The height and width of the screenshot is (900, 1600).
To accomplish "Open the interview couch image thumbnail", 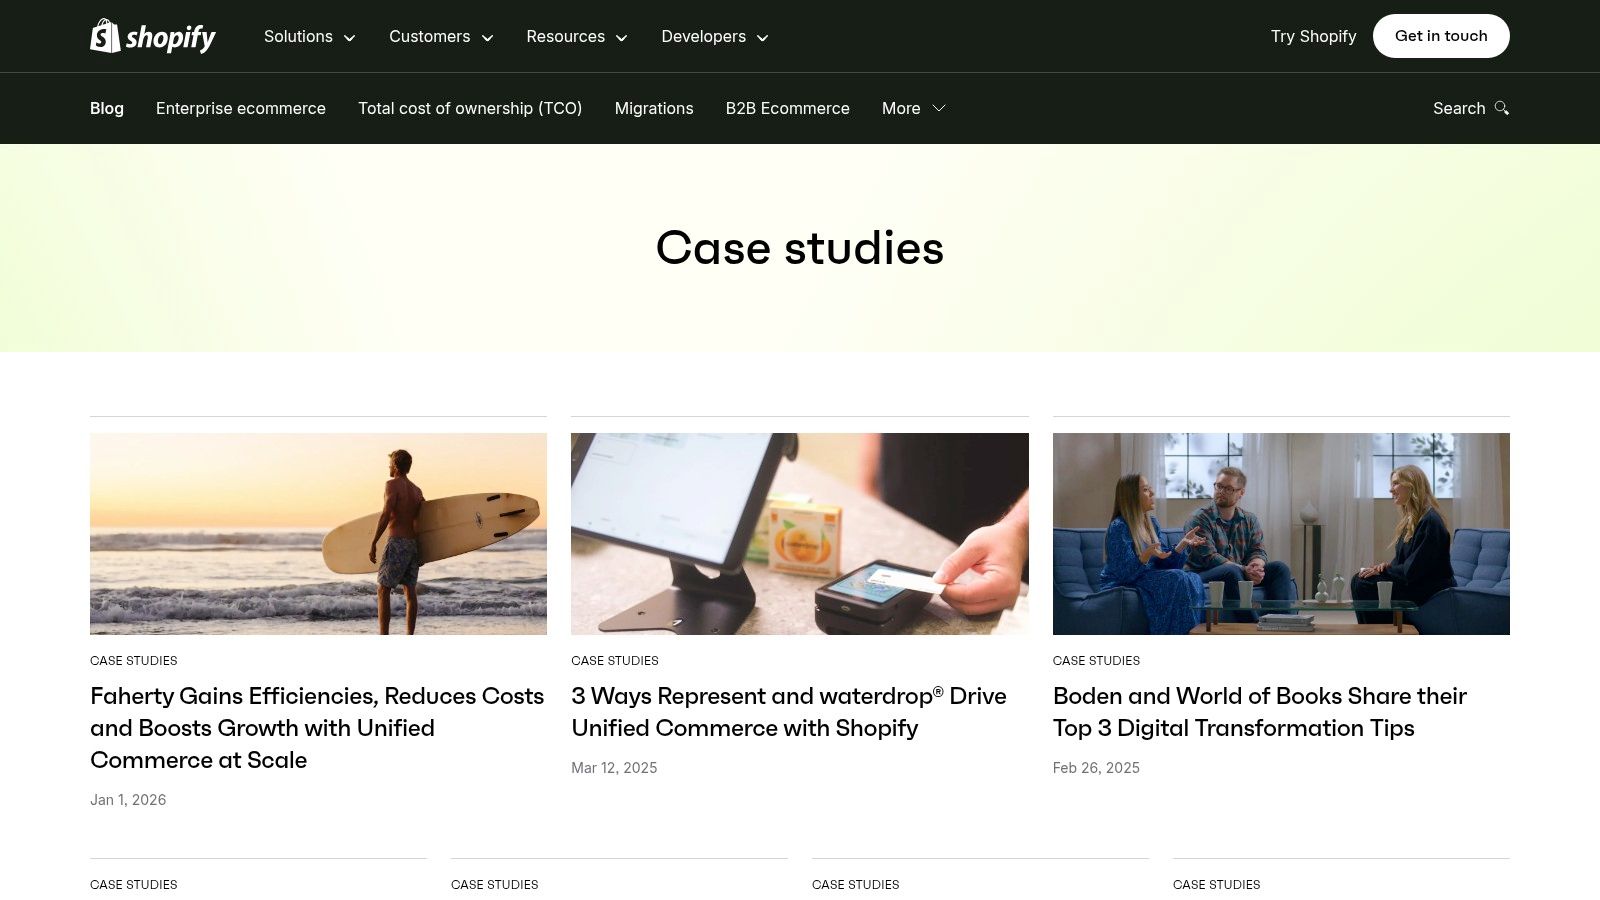I will tap(1281, 534).
